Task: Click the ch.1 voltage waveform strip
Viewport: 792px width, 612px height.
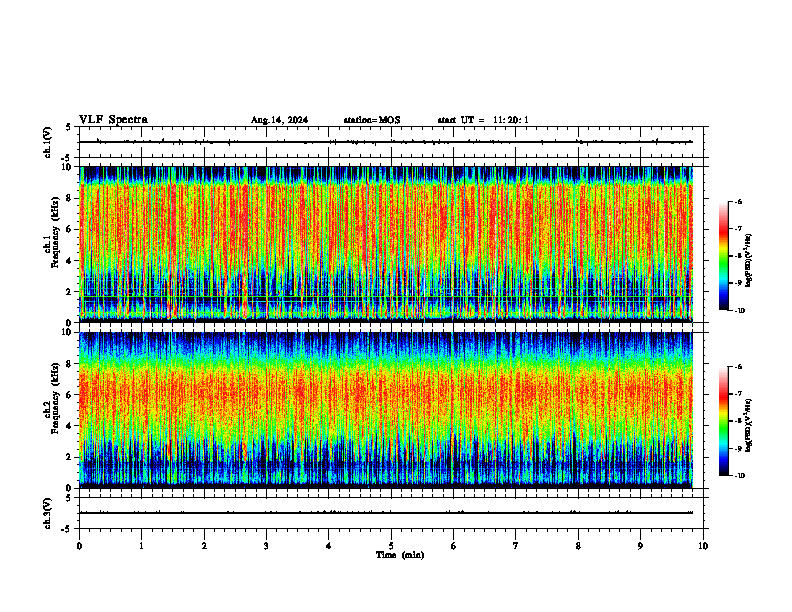Action: [391, 142]
